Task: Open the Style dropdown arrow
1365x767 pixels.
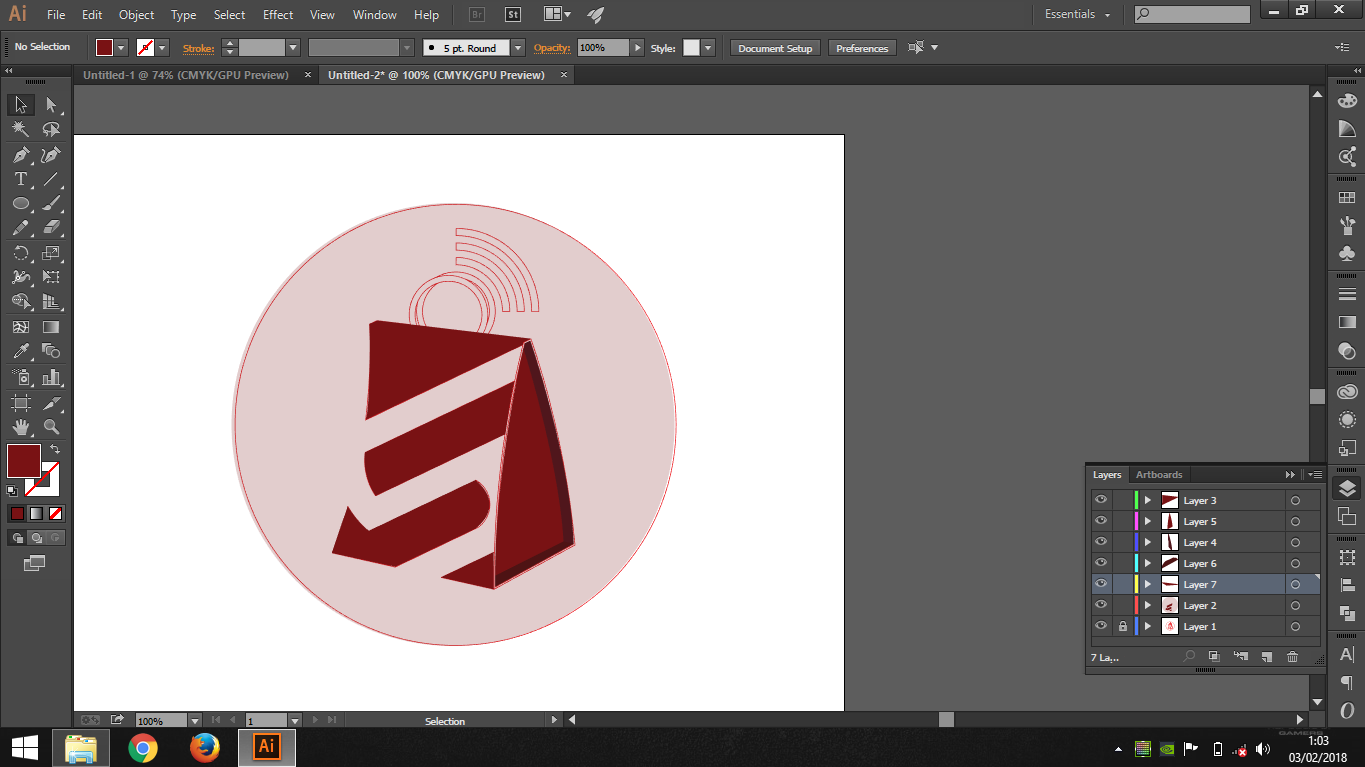Action: point(708,48)
